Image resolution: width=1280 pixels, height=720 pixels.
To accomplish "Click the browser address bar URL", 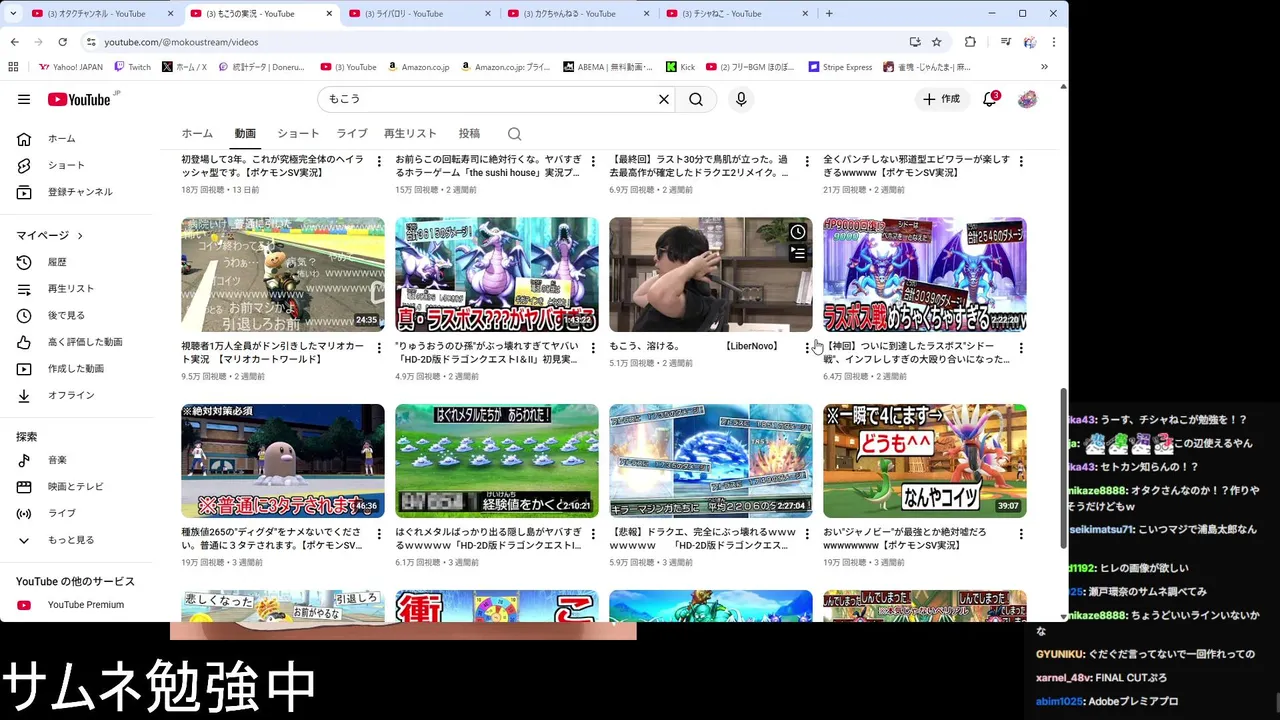I will coord(181,42).
